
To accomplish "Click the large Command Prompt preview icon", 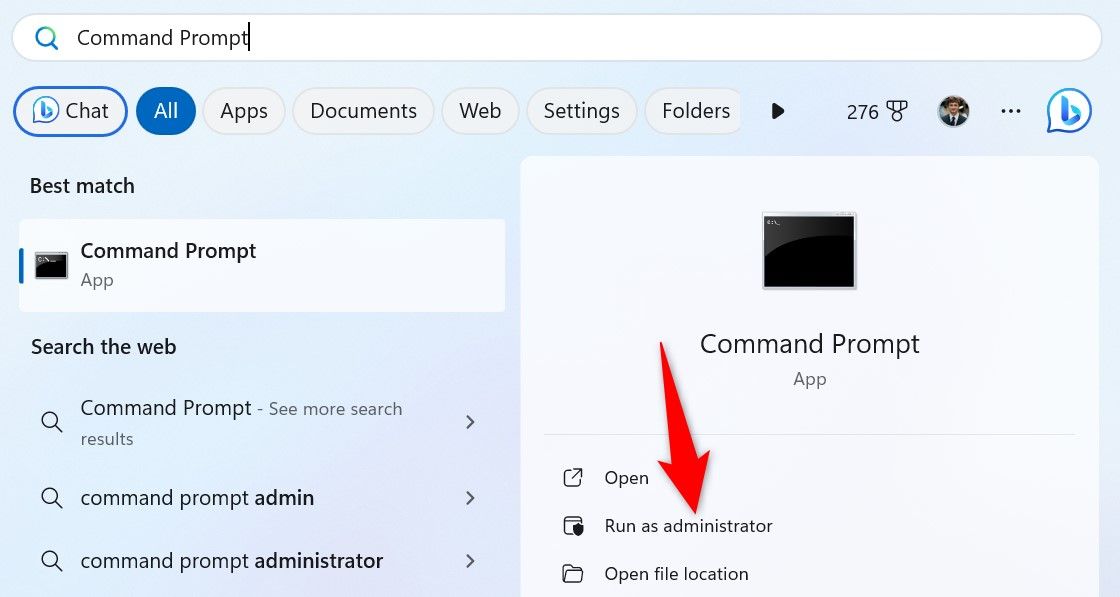I will tap(809, 251).
